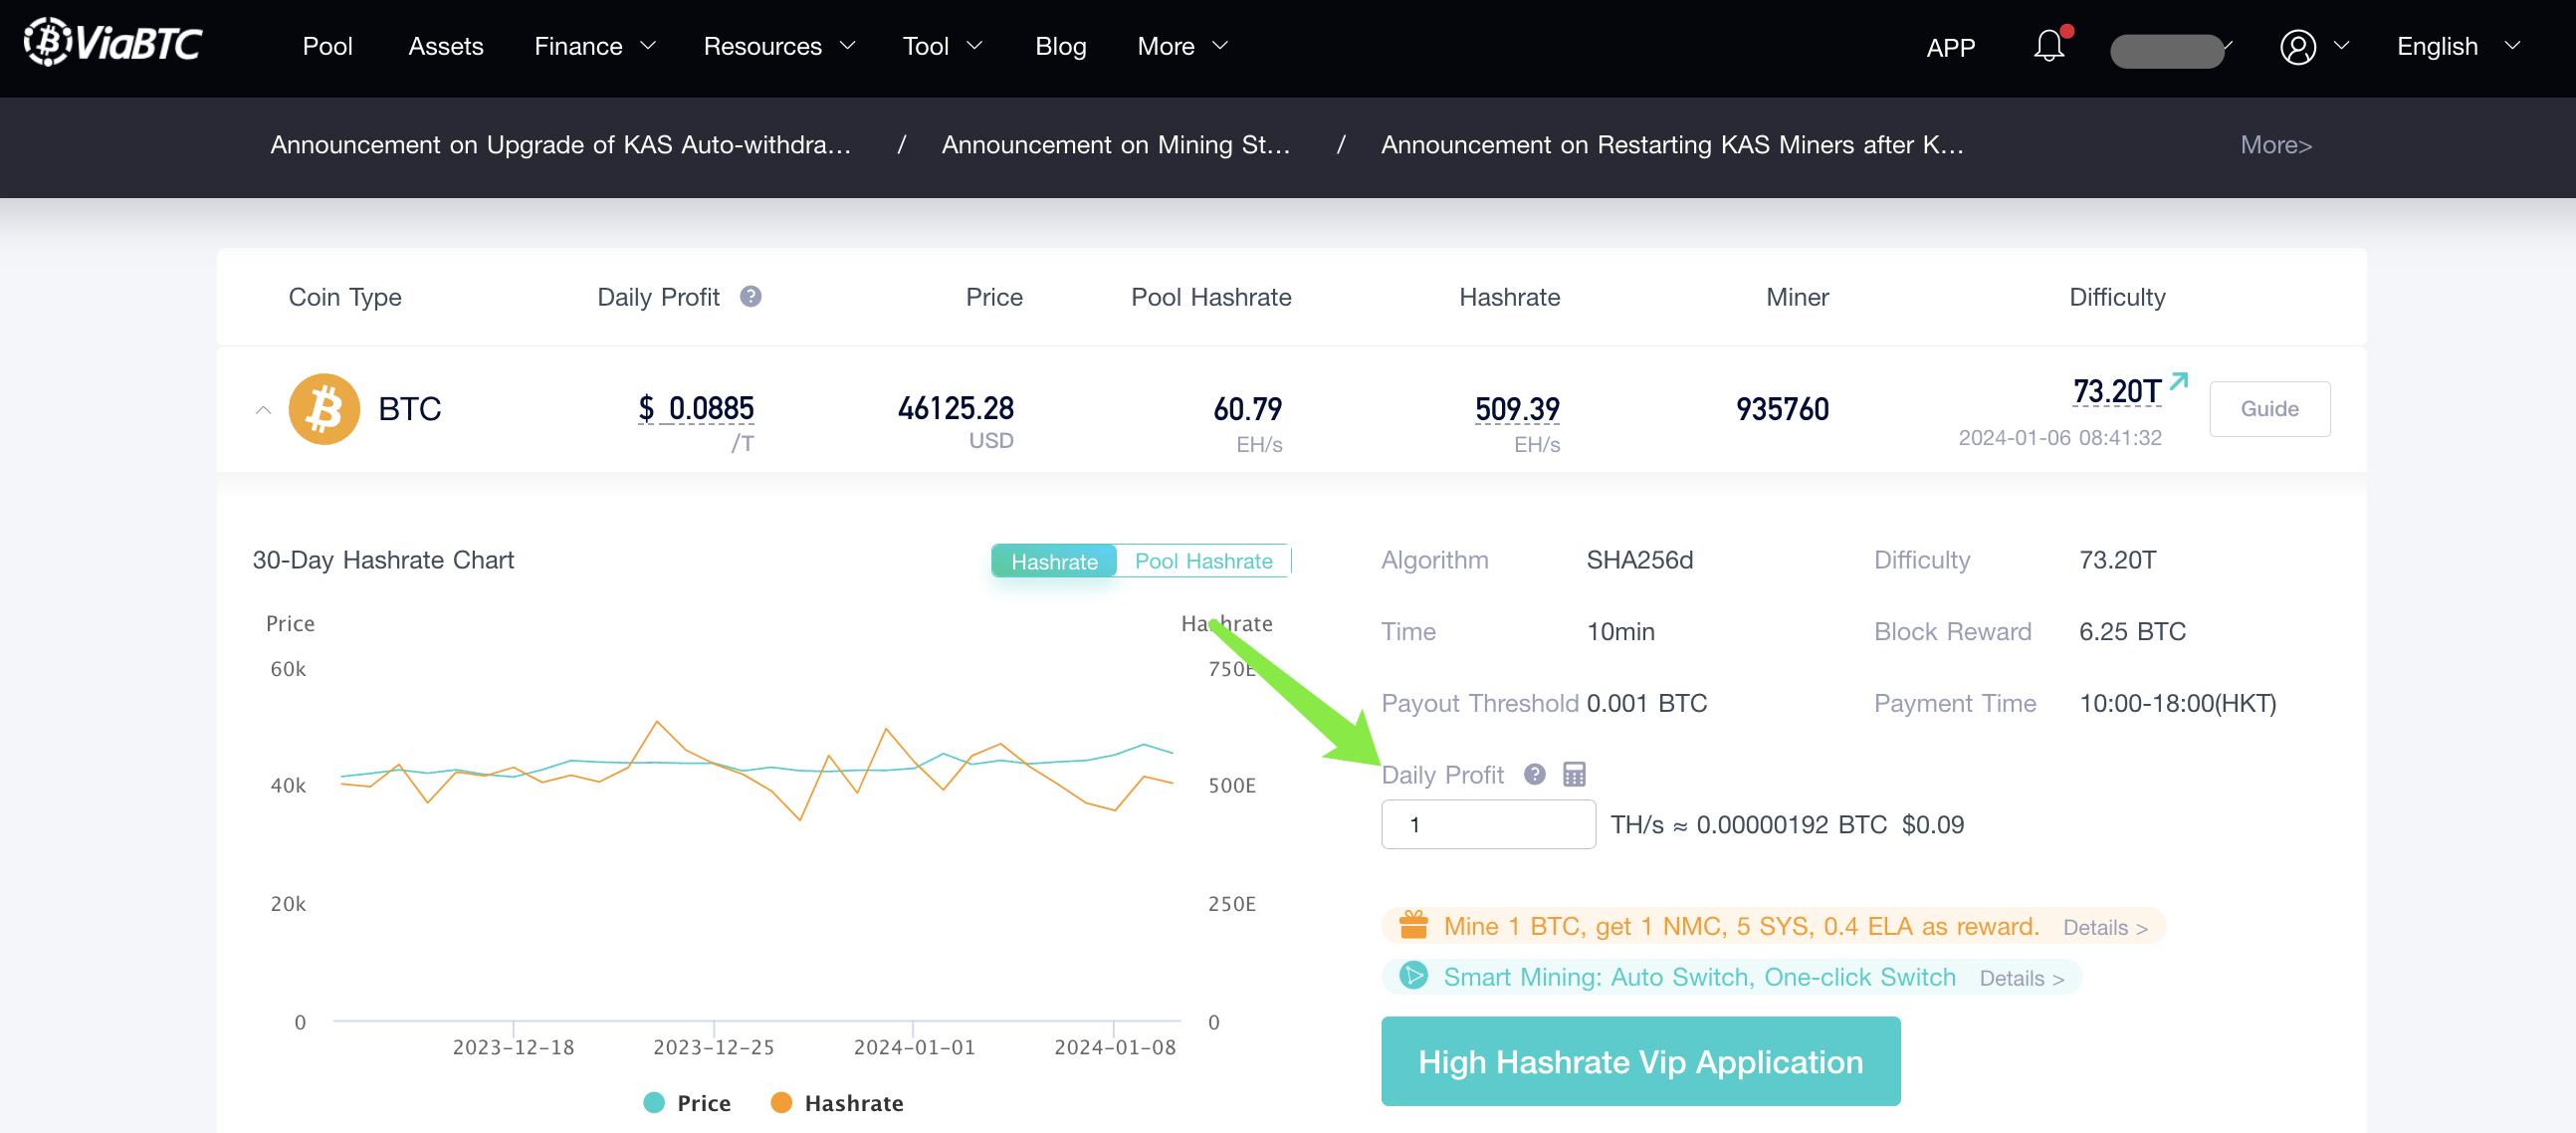
Task: Expand the BTC coin row details
Action: 263,408
